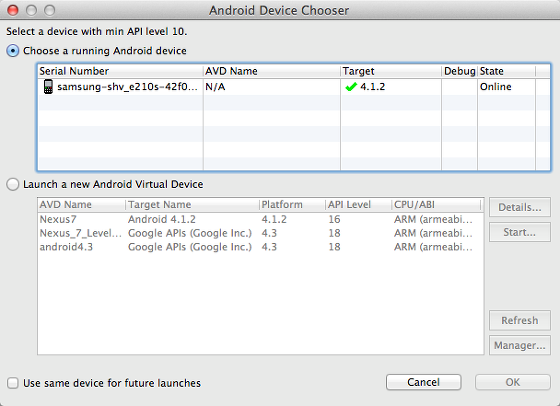
Task: Click the green checkmark next to 4.1.2
Action: pos(351,87)
